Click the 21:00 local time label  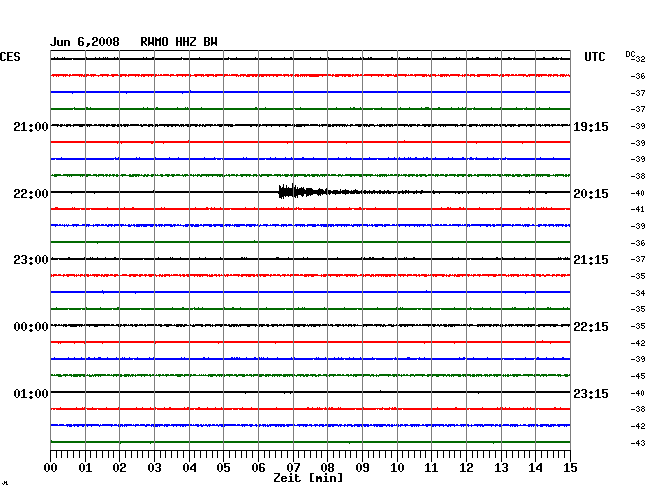click(x=31, y=126)
